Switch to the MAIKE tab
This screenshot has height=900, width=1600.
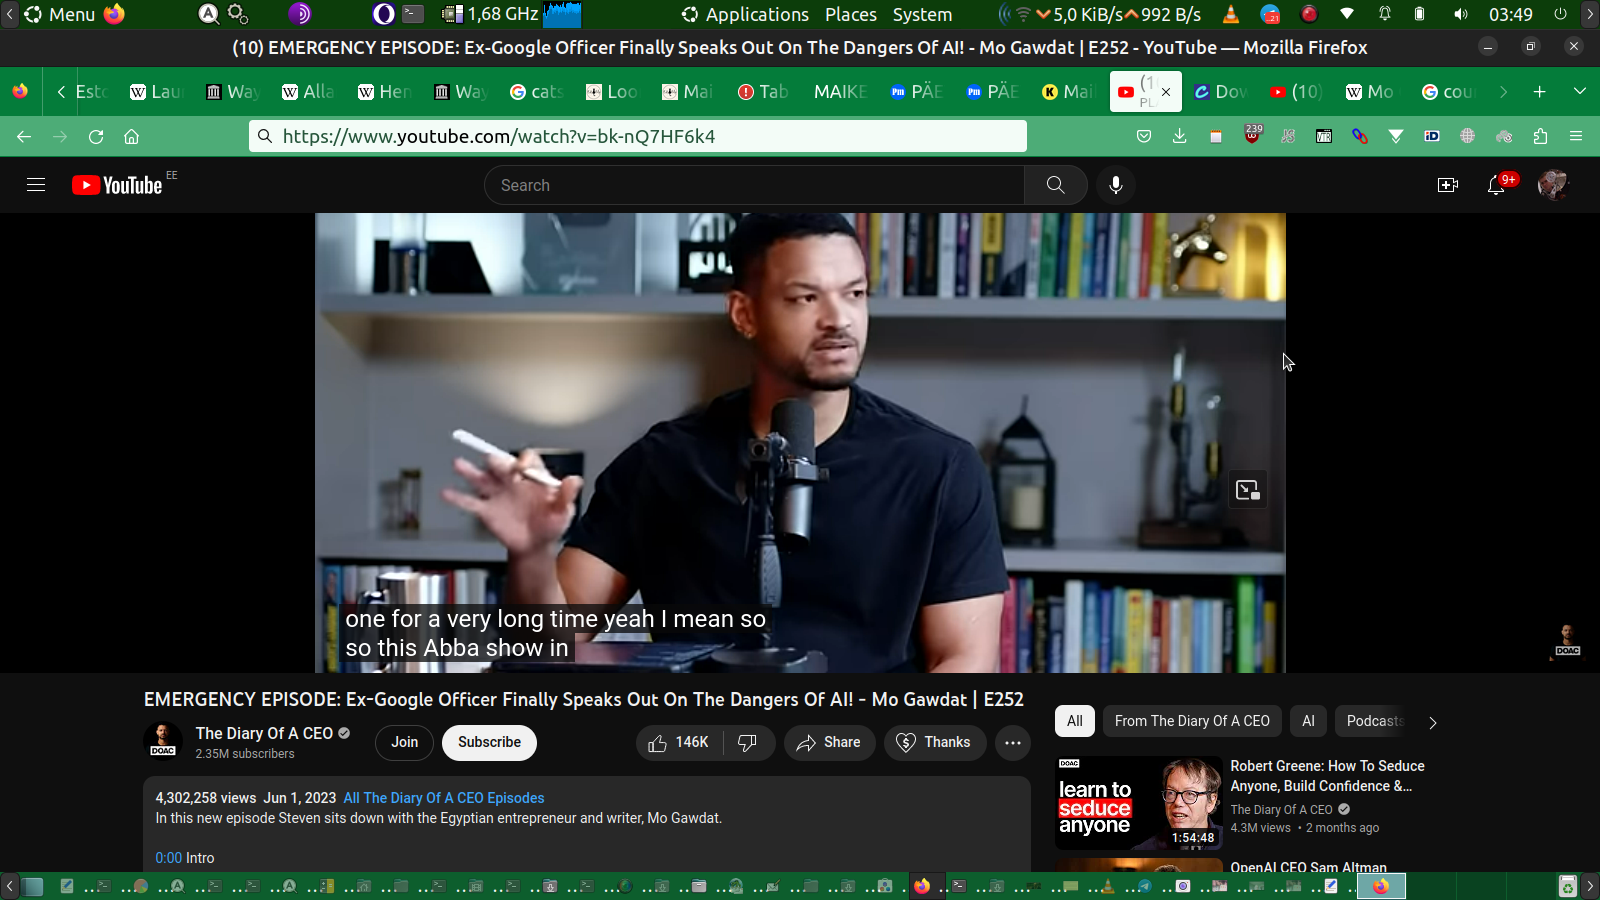pyautogui.click(x=840, y=92)
